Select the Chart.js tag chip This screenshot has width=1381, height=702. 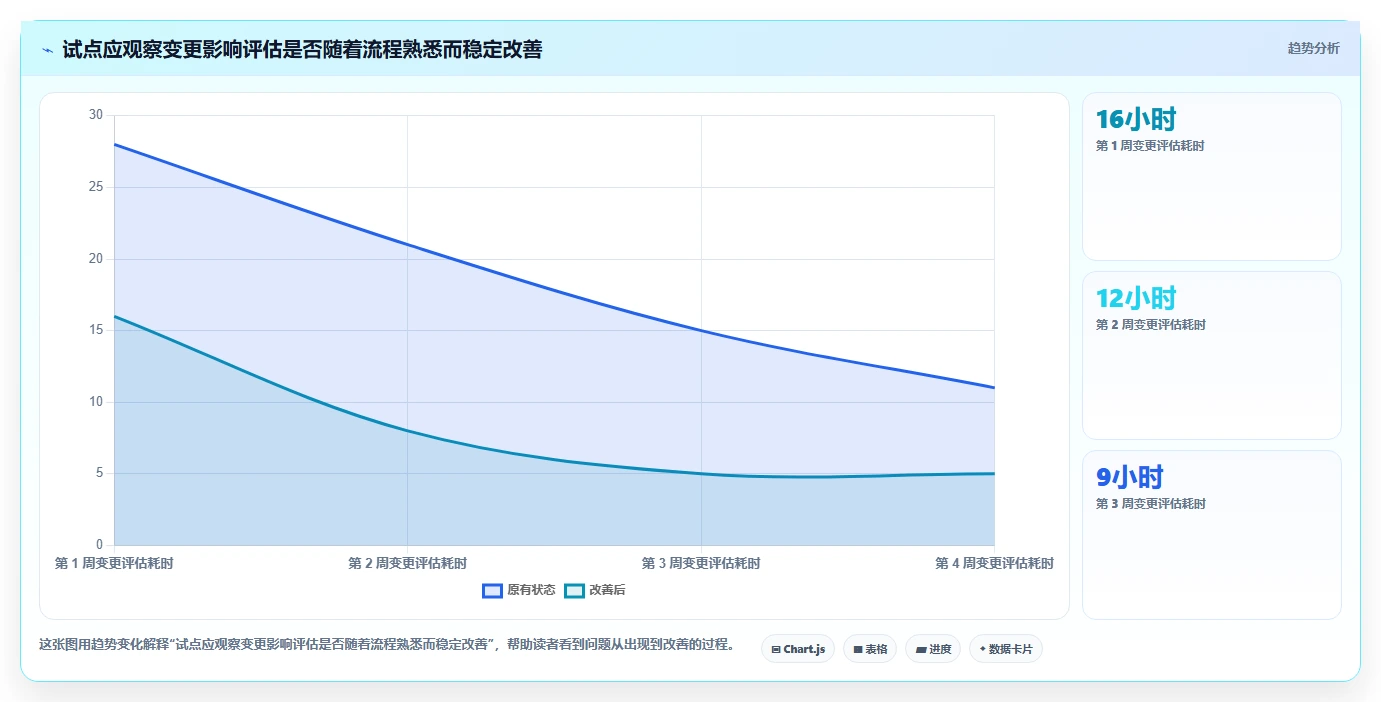pos(798,649)
